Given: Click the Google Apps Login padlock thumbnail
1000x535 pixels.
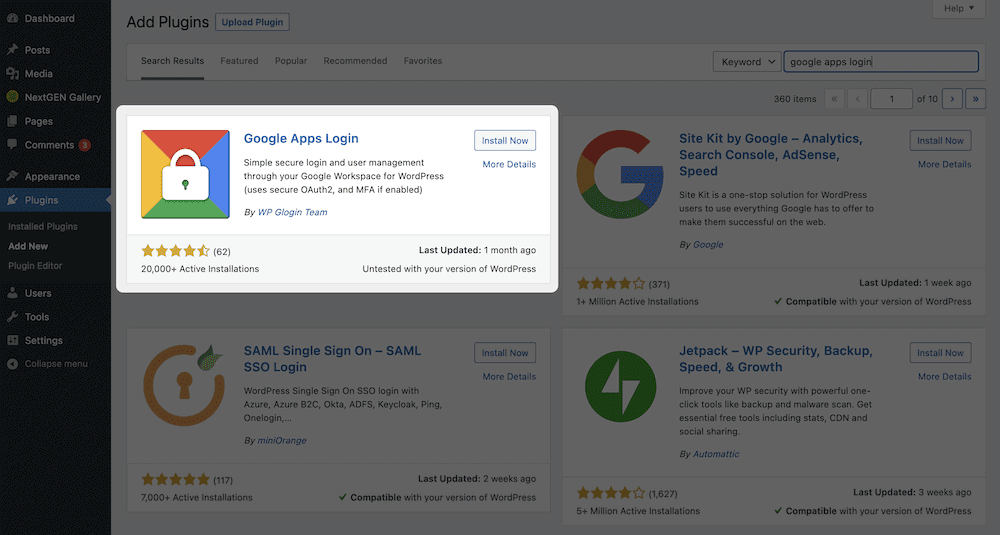Looking at the screenshot, I should pyautogui.click(x=185, y=174).
